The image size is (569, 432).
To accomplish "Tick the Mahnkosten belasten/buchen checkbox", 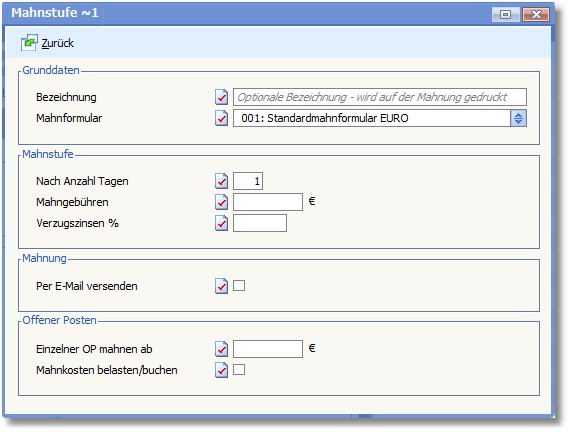I will click(239, 370).
